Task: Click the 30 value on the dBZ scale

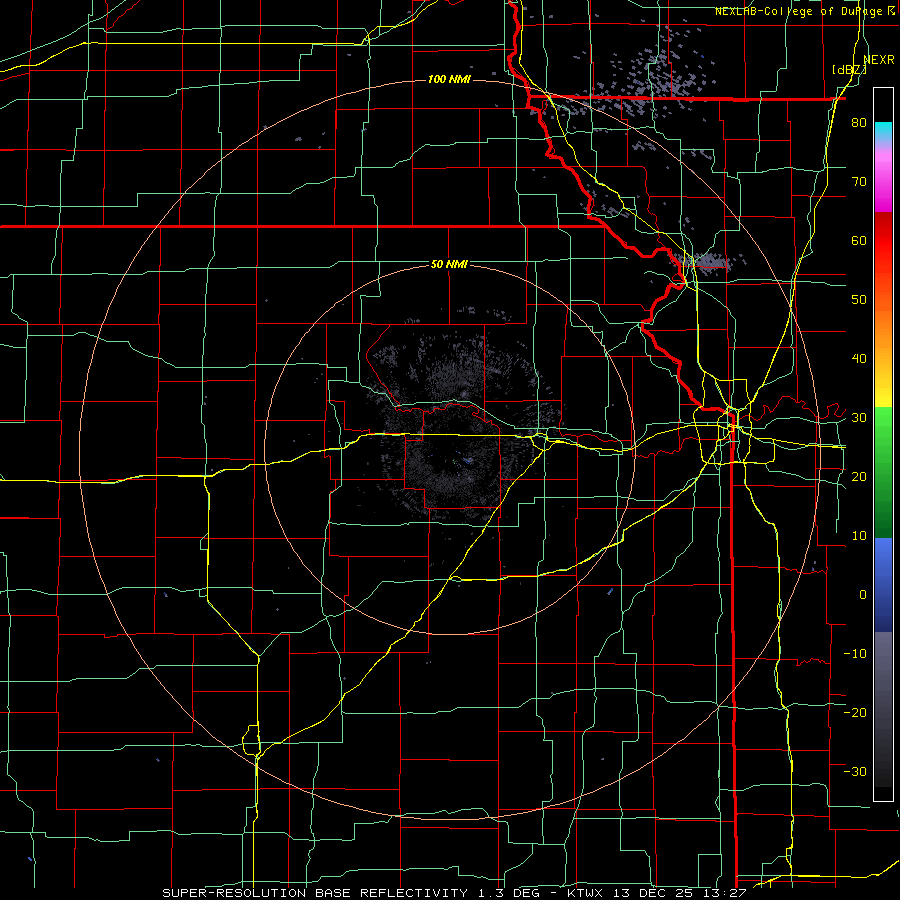Action: coord(859,418)
